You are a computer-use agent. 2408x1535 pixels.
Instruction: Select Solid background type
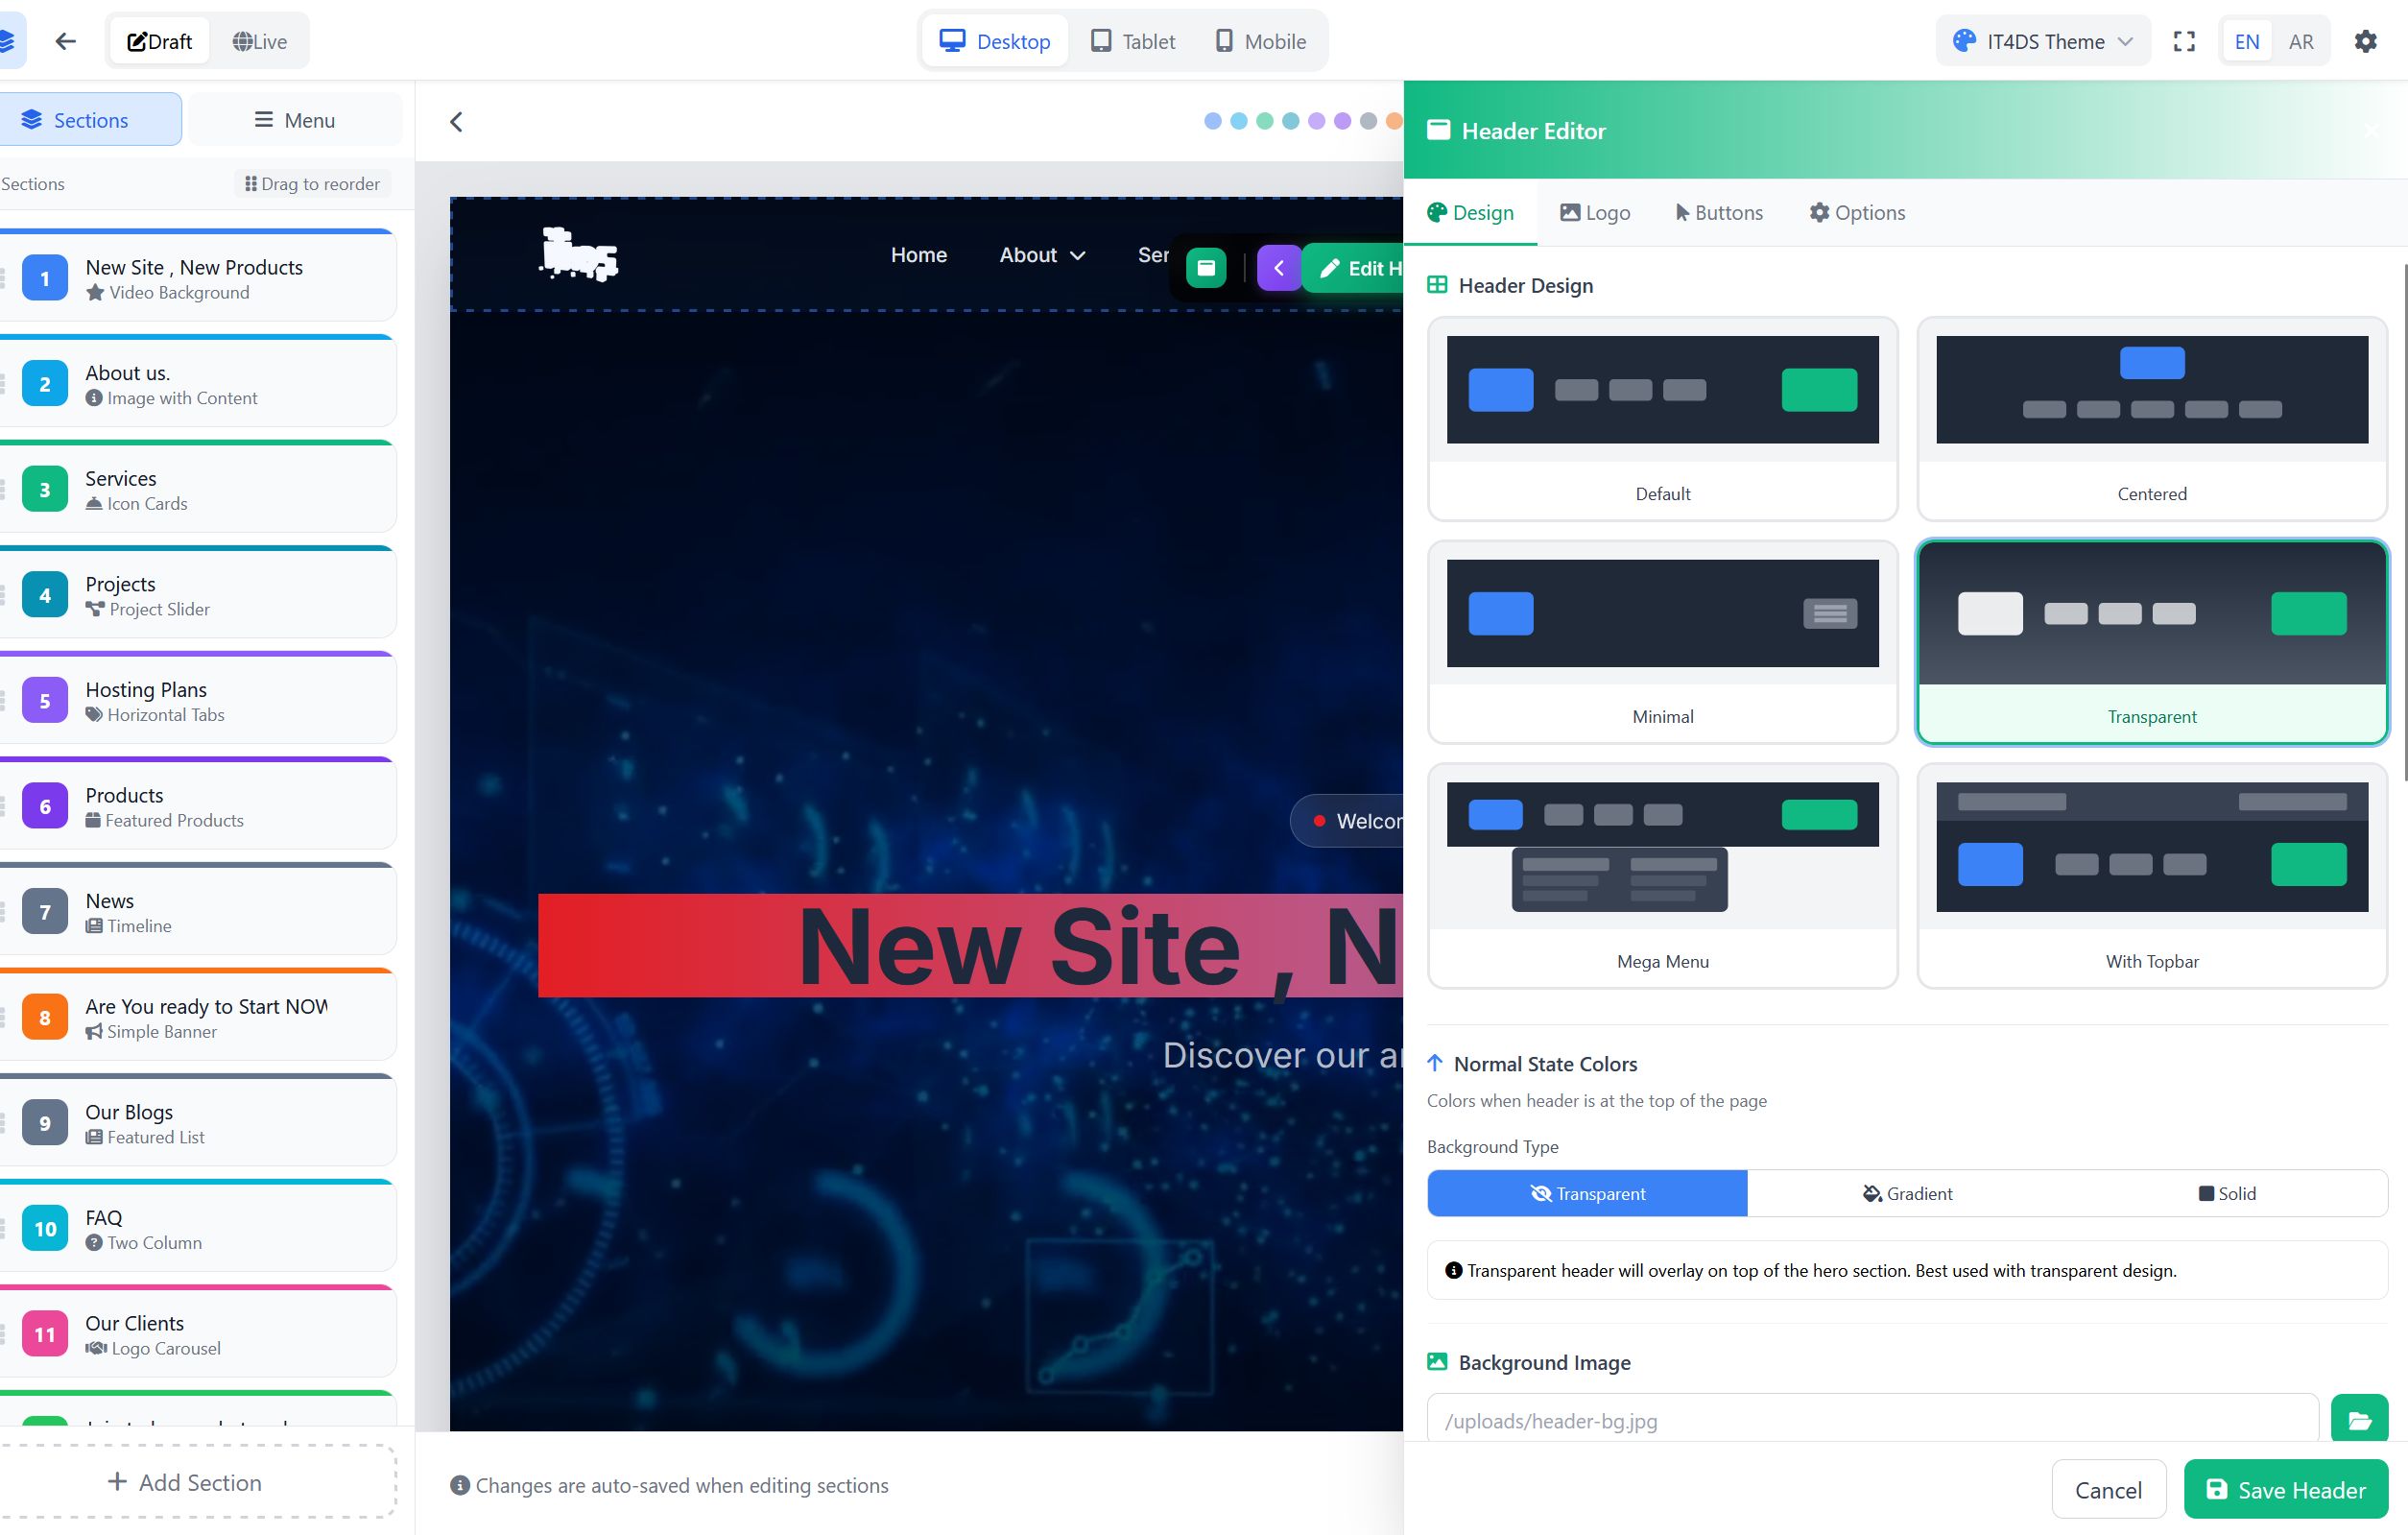pyautogui.click(x=2227, y=1193)
